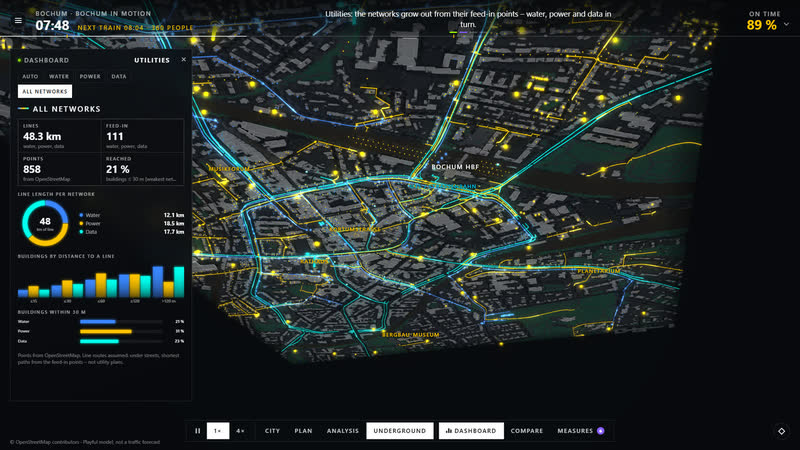
Task: Click the tallest cyan histogram bar
Action: click(x=179, y=282)
